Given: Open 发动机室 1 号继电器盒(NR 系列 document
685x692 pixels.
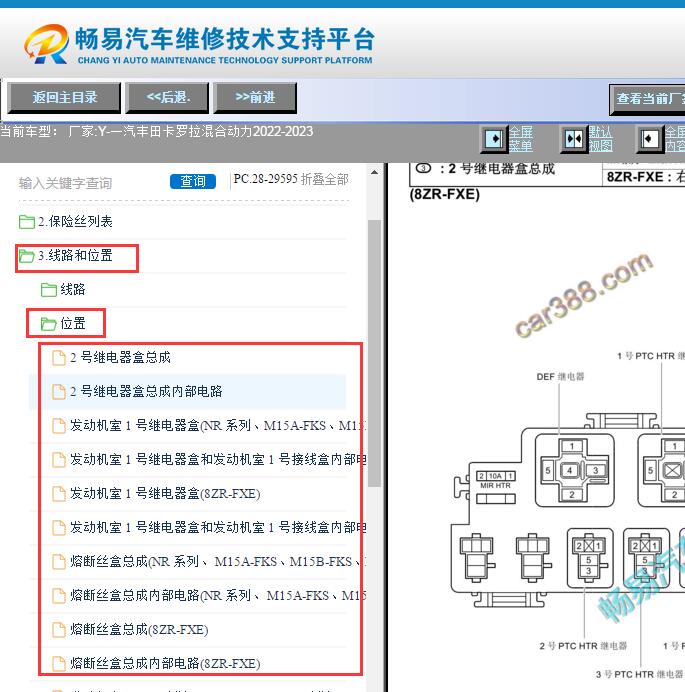Looking at the screenshot, I should [218, 425].
